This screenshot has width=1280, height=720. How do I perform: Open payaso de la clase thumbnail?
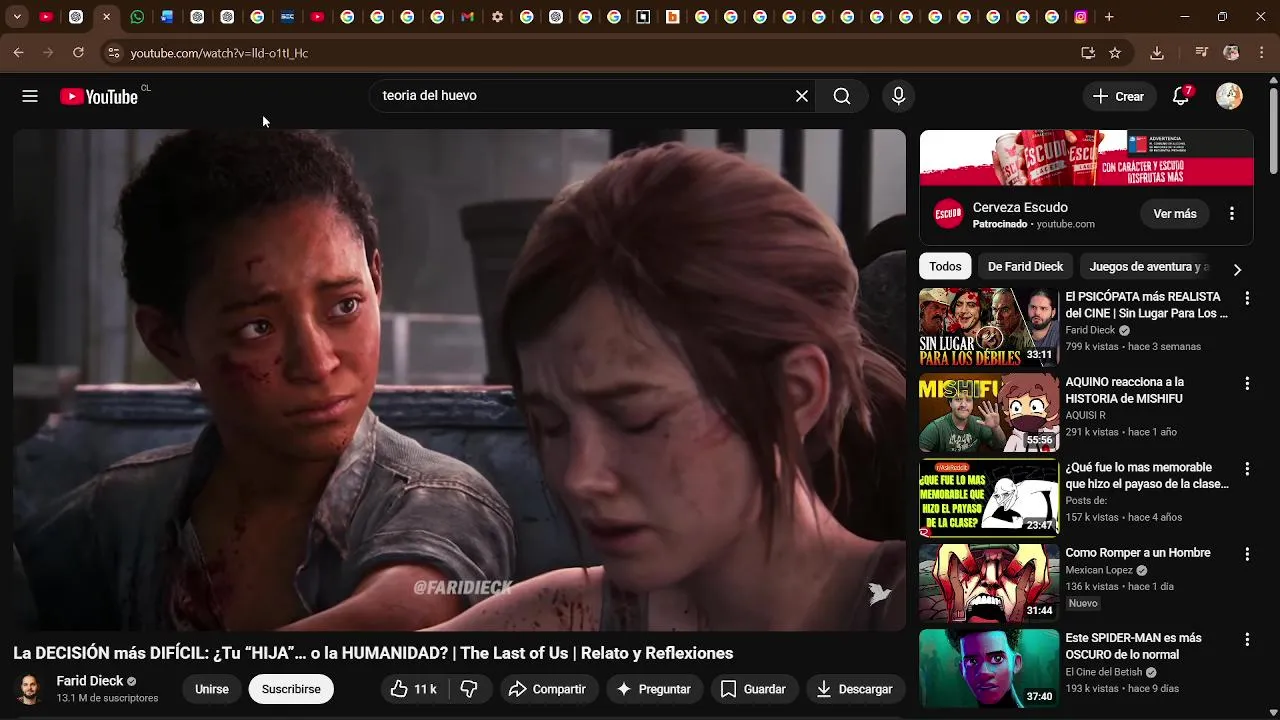pyautogui.click(x=989, y=498)
